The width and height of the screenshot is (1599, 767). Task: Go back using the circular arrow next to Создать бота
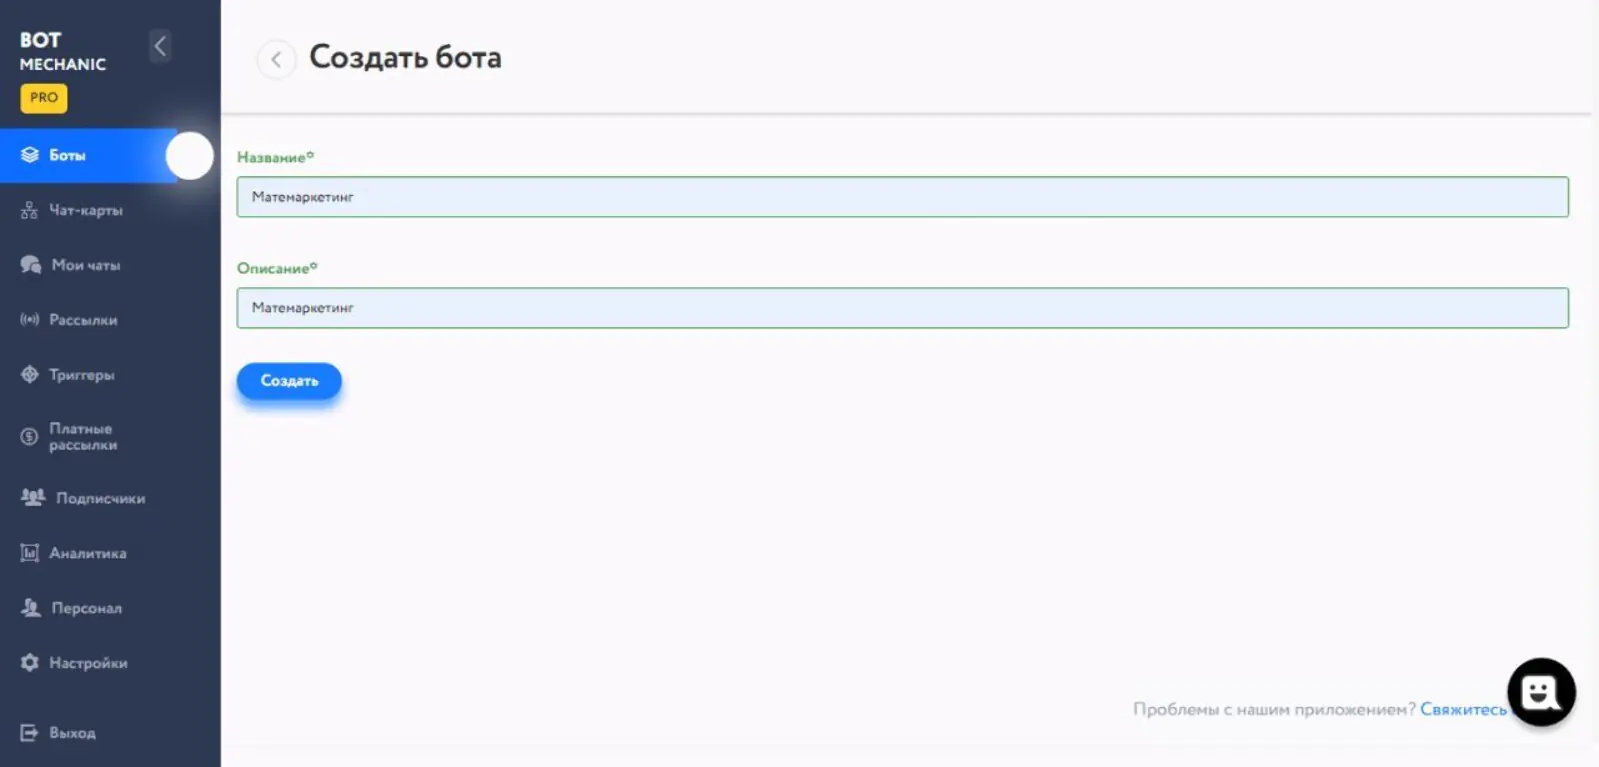[x=276, y=59]
